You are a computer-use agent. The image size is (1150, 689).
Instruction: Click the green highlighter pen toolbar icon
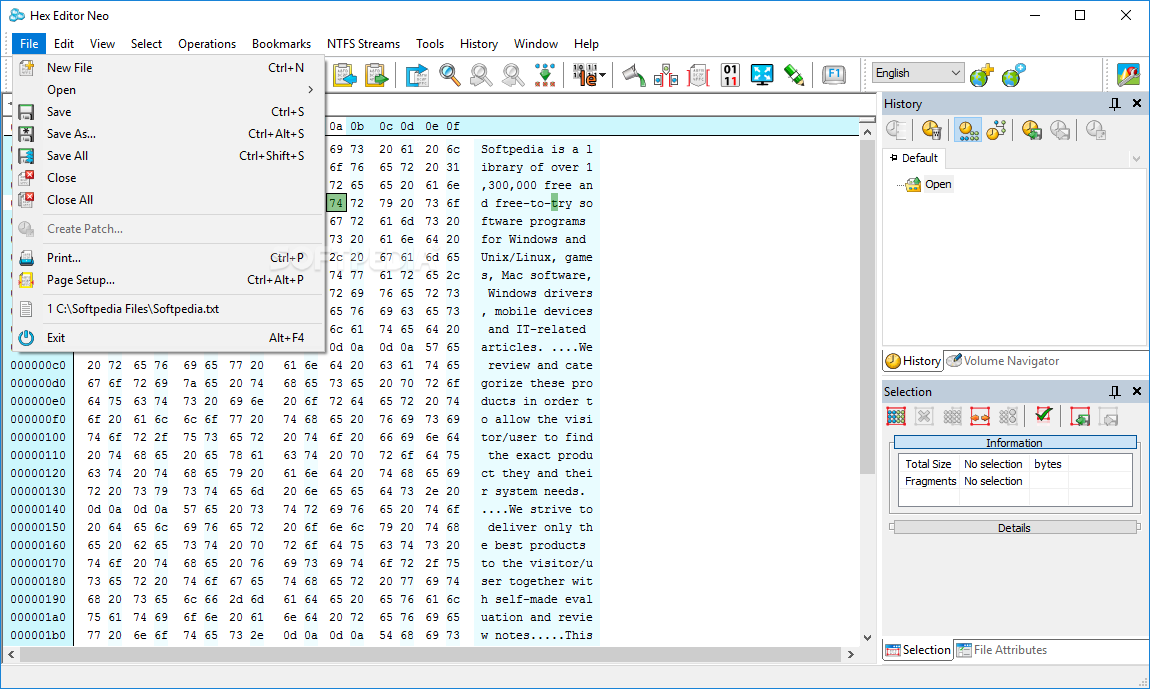point(794,75)
